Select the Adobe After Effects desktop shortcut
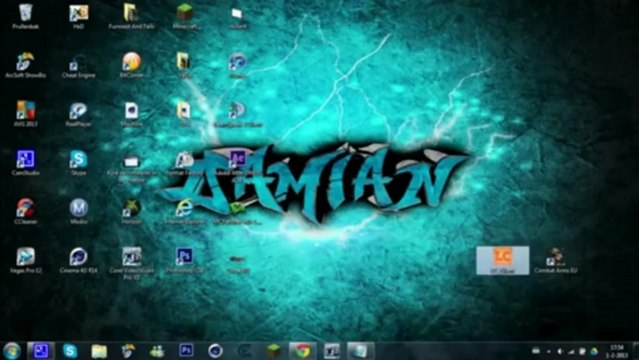This screenshot has height=360, width=639. (238, 165)
